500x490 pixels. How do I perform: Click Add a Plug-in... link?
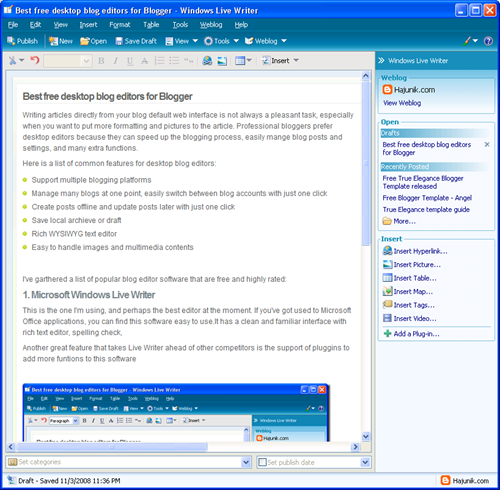click(x=411, y=334)
